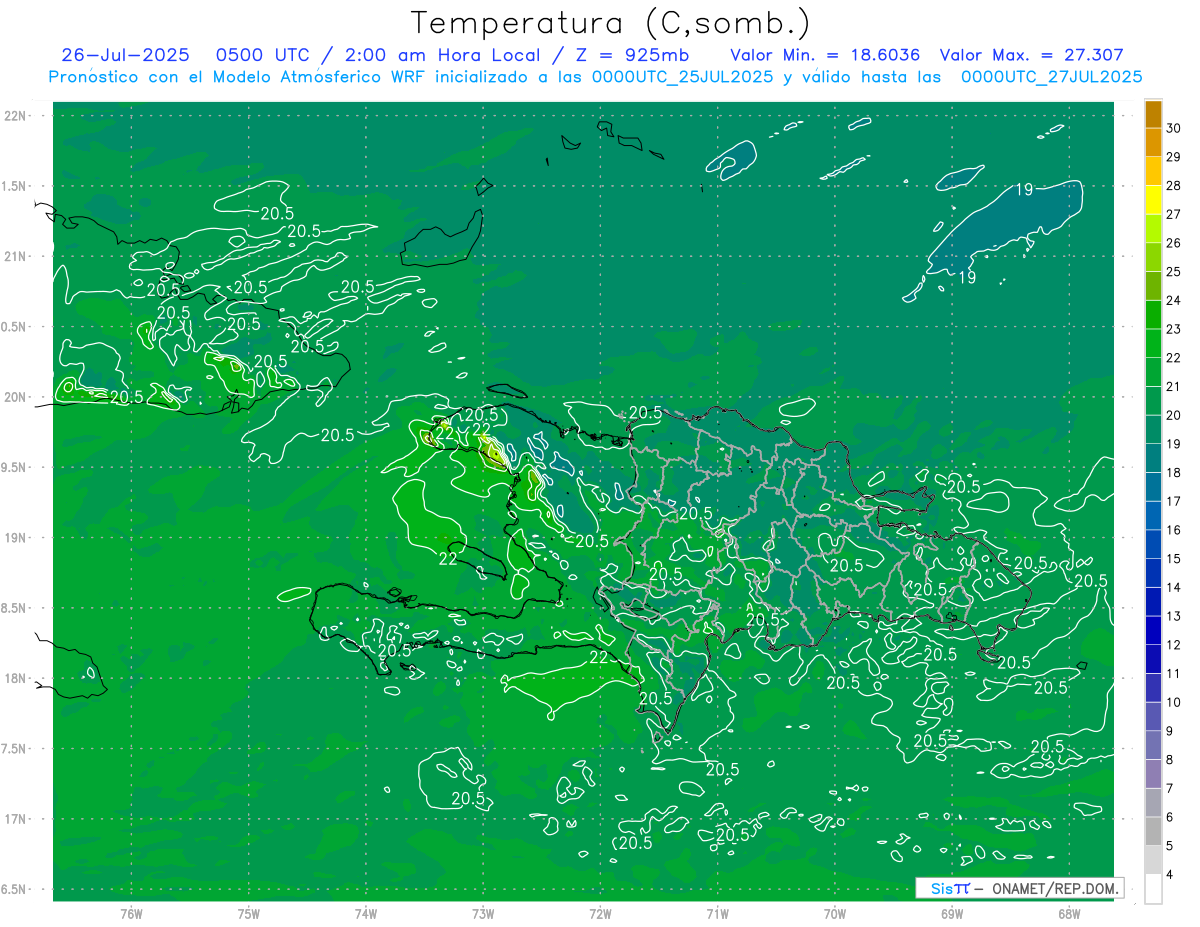Viewport: 1200px width, 927px height.
Task: Click the "9.5N" latitude axis label
Action: pyautogui.click(x=15, y=467)
